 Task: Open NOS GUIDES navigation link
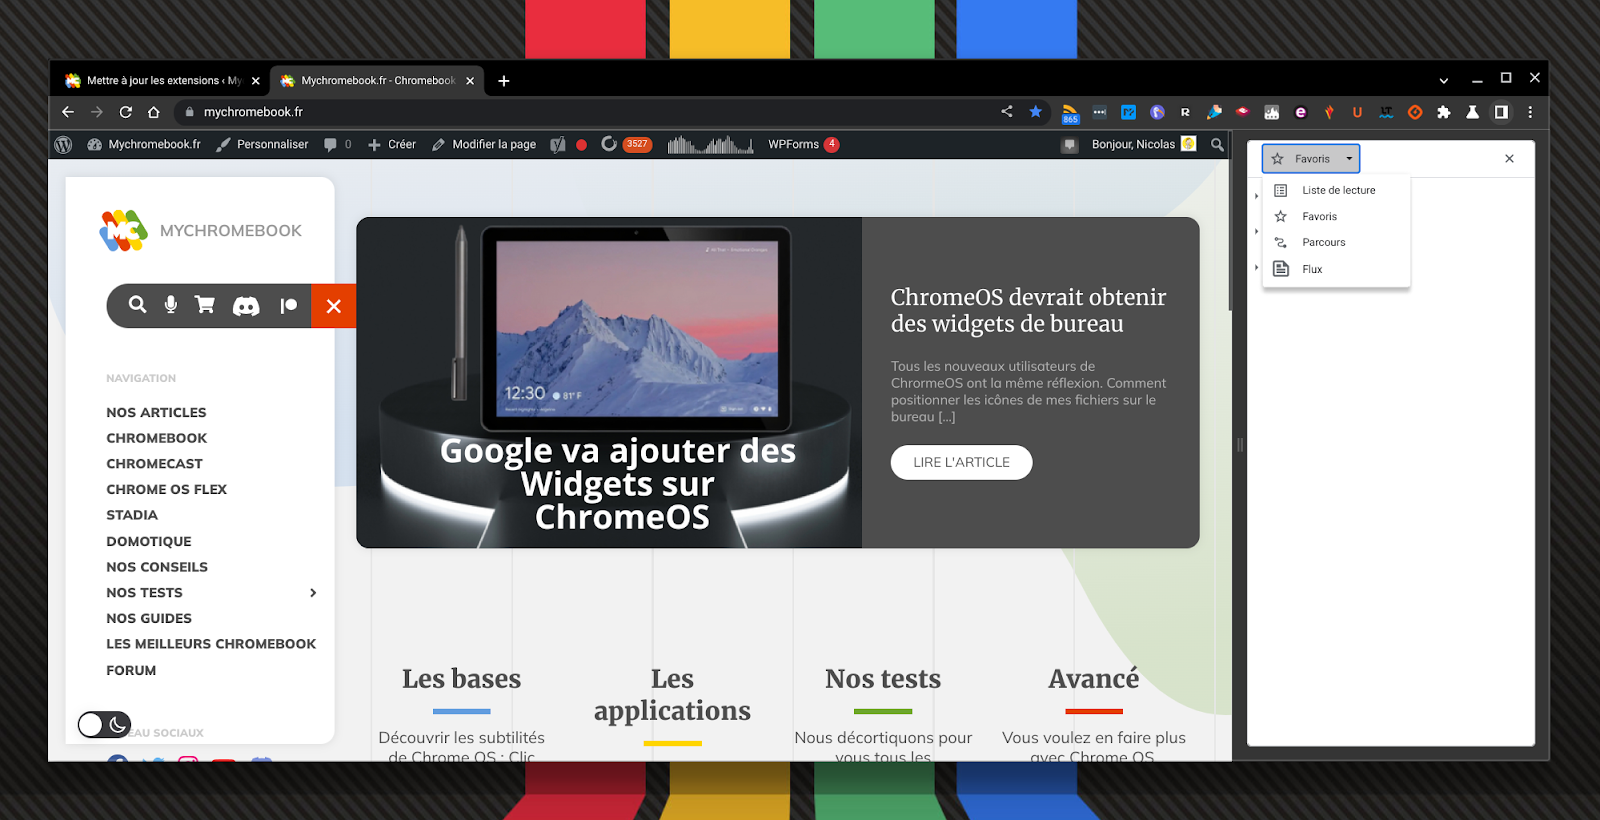149,618
